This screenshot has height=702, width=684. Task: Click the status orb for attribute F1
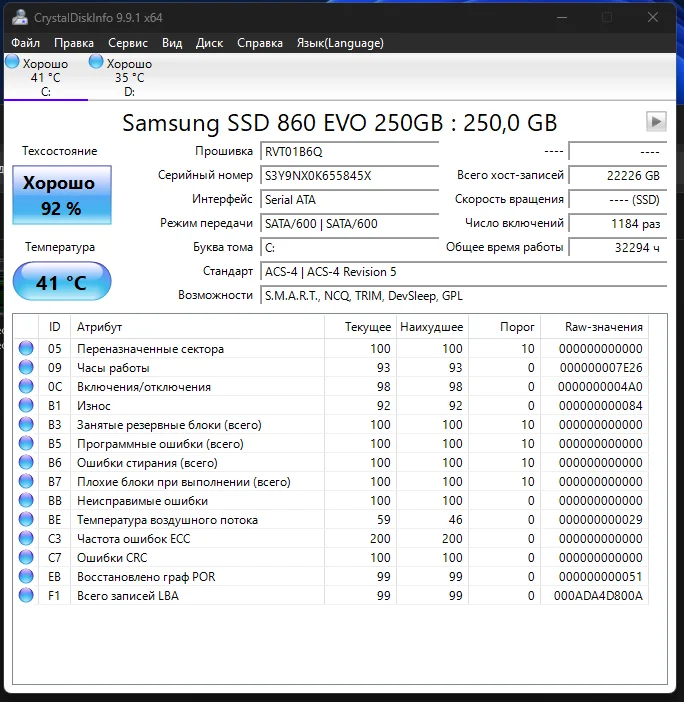coord(26,595)
